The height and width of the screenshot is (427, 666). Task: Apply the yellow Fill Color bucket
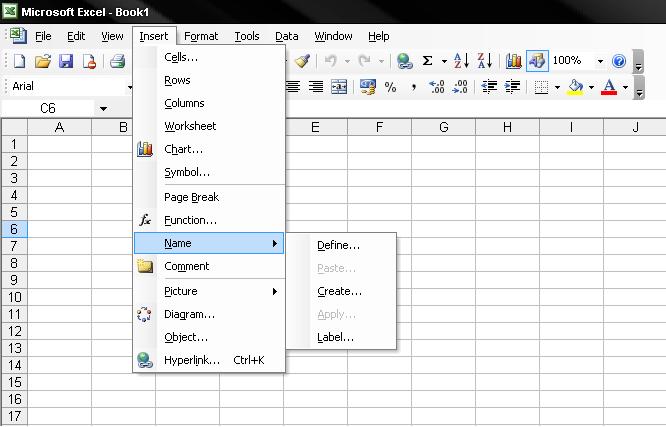click(x=575, y=87)
